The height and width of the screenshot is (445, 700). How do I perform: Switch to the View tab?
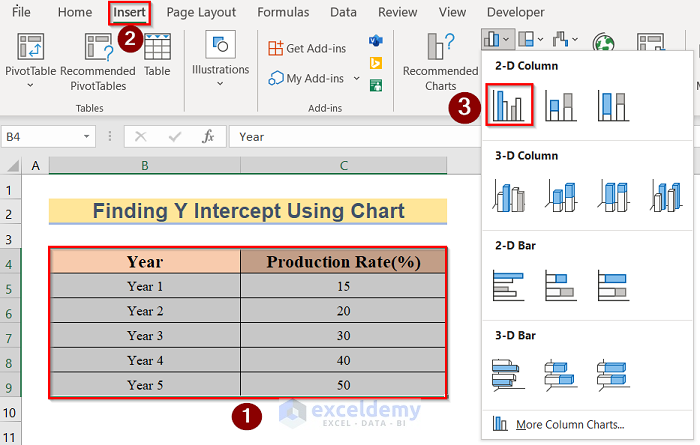(x=452, y=12)
